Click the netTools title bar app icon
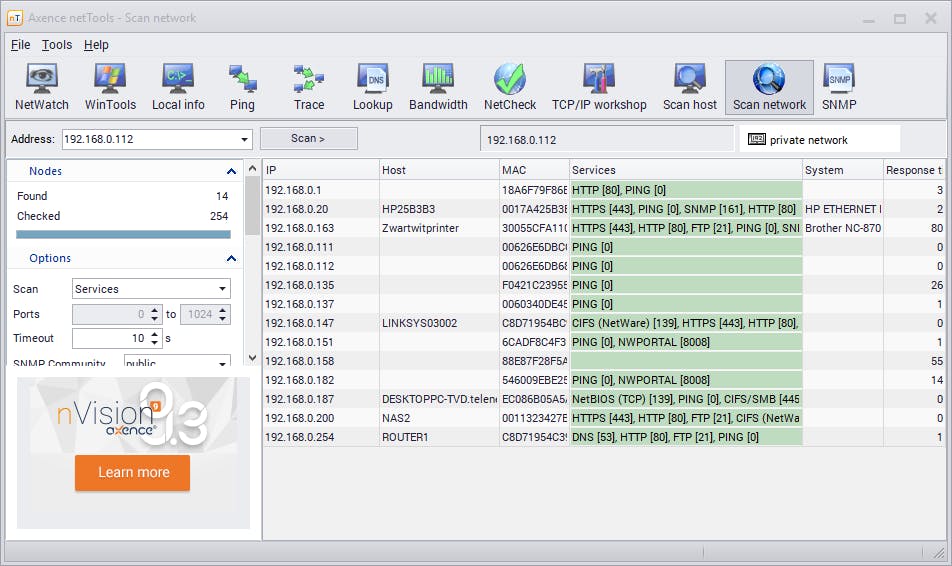Viewport: 952px width, 566px height. point(15,18)
